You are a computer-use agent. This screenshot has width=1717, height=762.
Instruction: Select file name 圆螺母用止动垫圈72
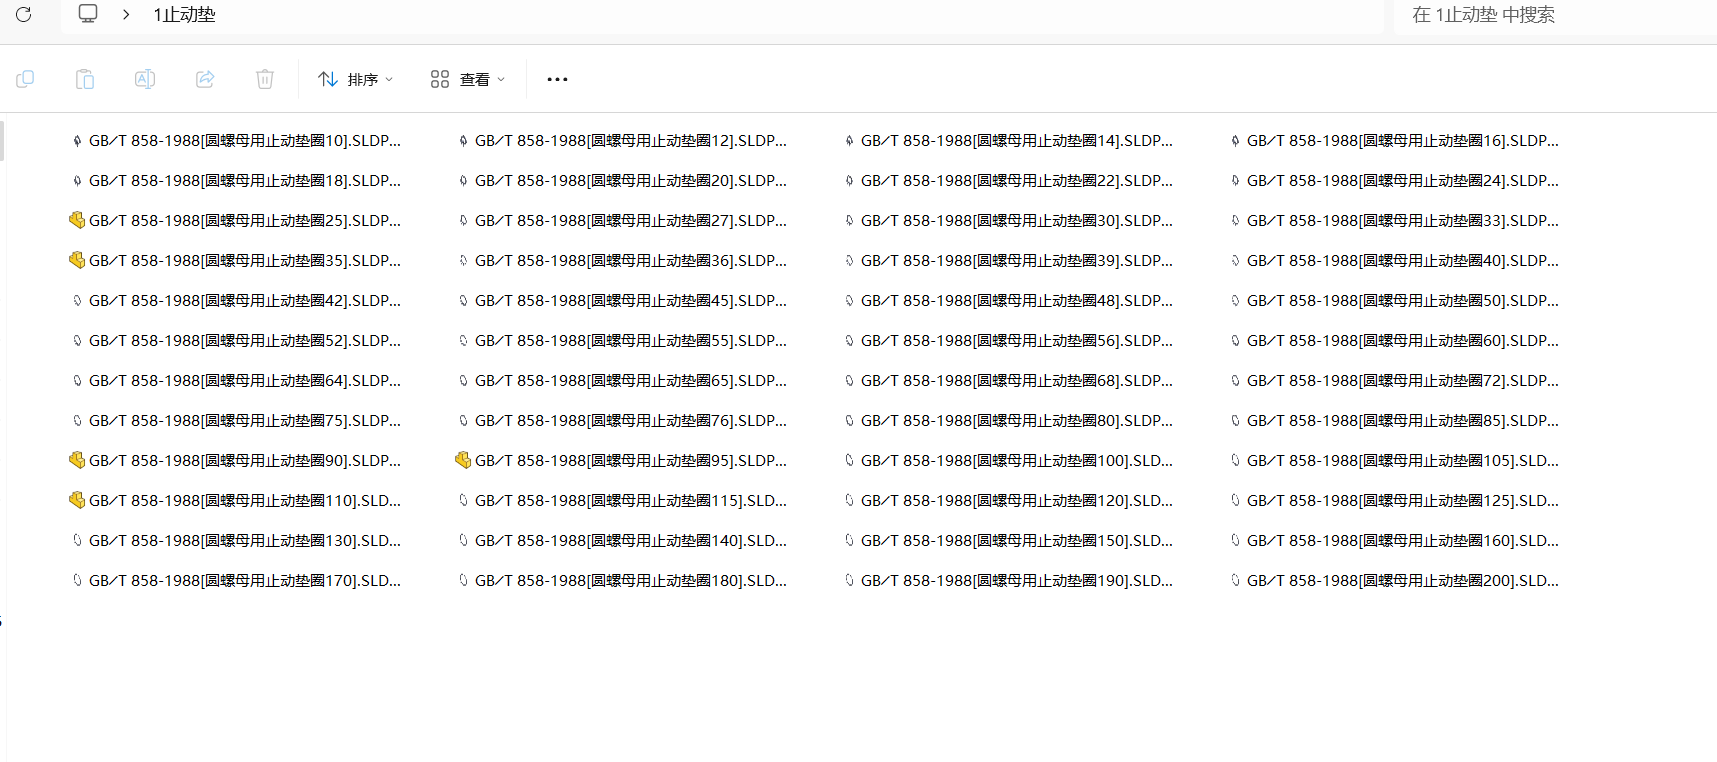coord(1402,381)
